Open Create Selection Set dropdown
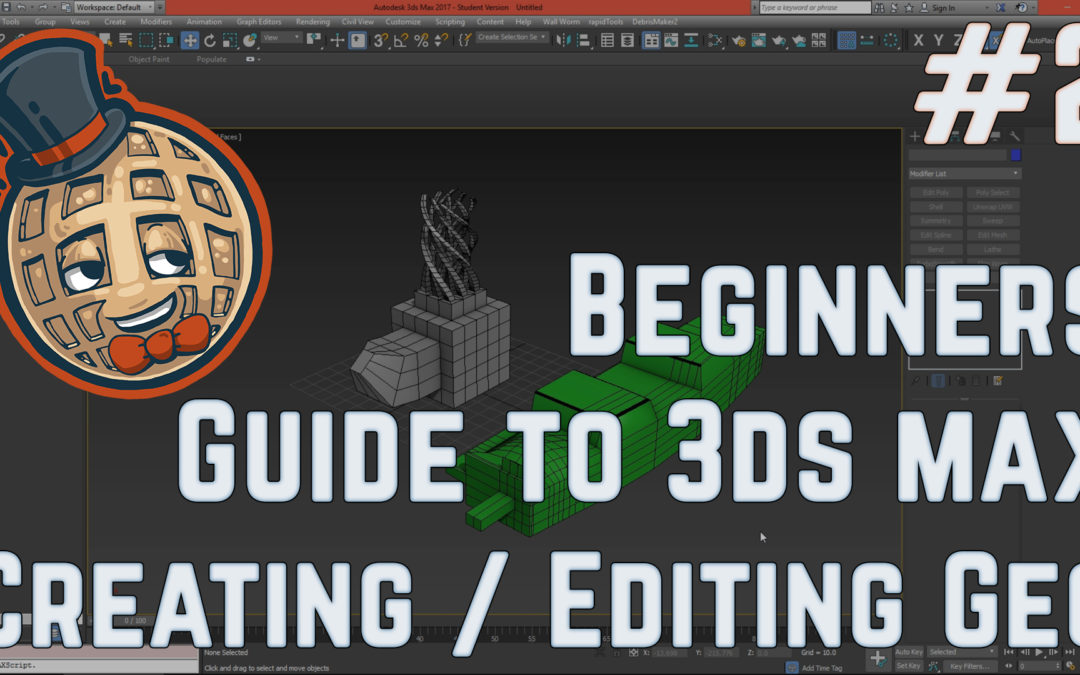The image size is (1080, 675). pyautogui.click(x=512, y=37)
